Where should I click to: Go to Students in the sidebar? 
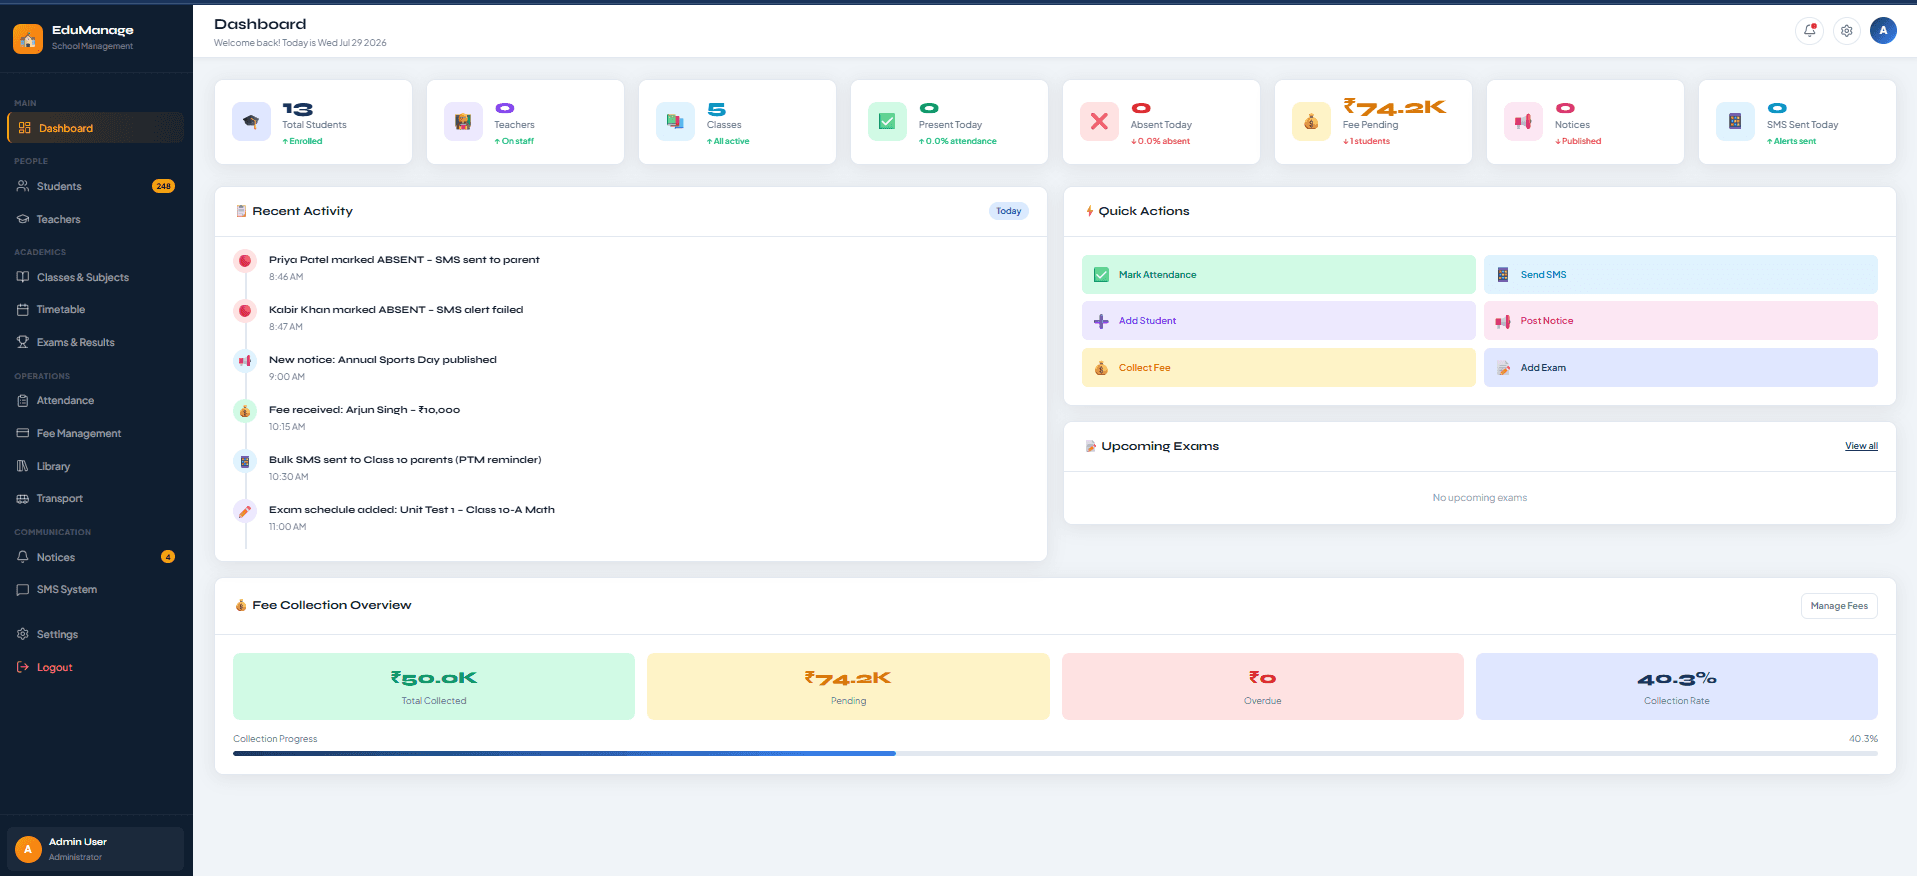[x=96, y=186]
